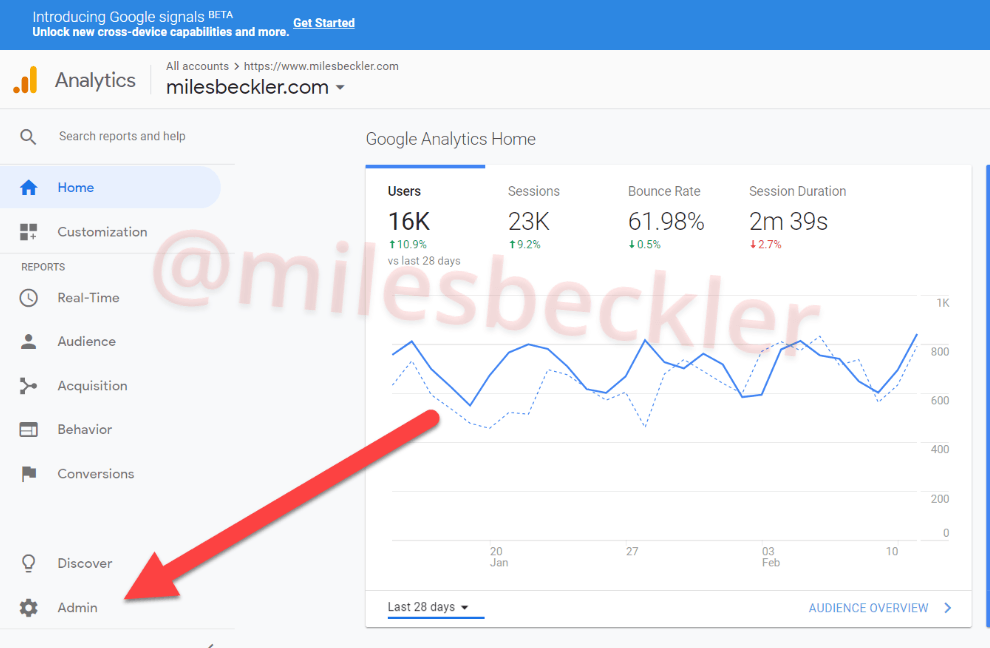The height and width of the screenshot is (648, 990).
Task: Select the Users metric tab
Action: pos(425,218)
